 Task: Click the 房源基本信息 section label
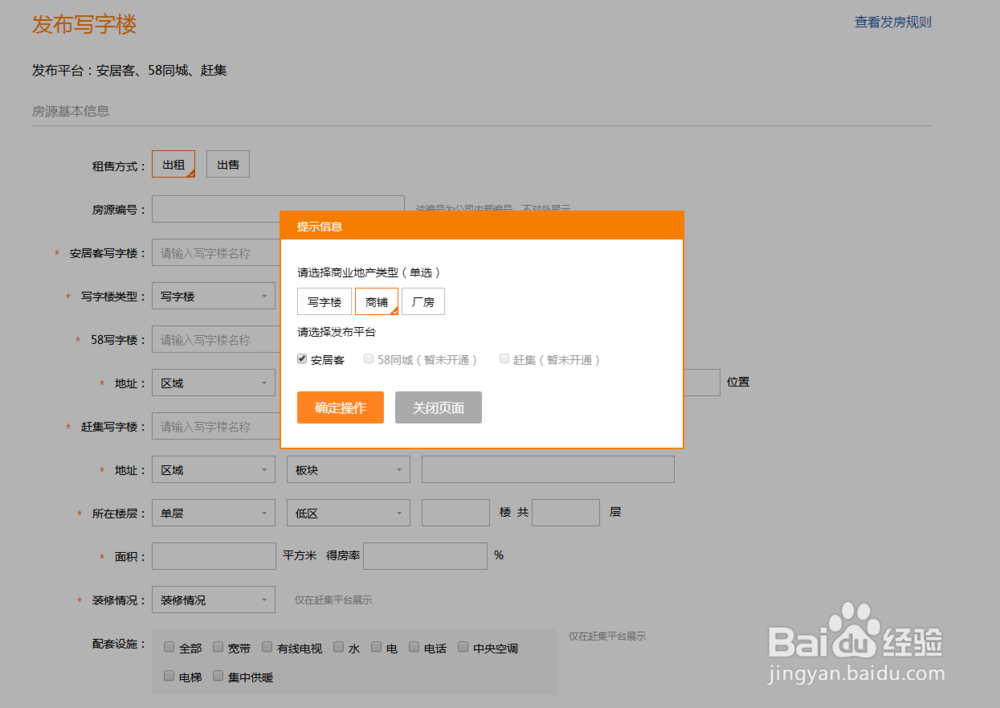[71, 111]
